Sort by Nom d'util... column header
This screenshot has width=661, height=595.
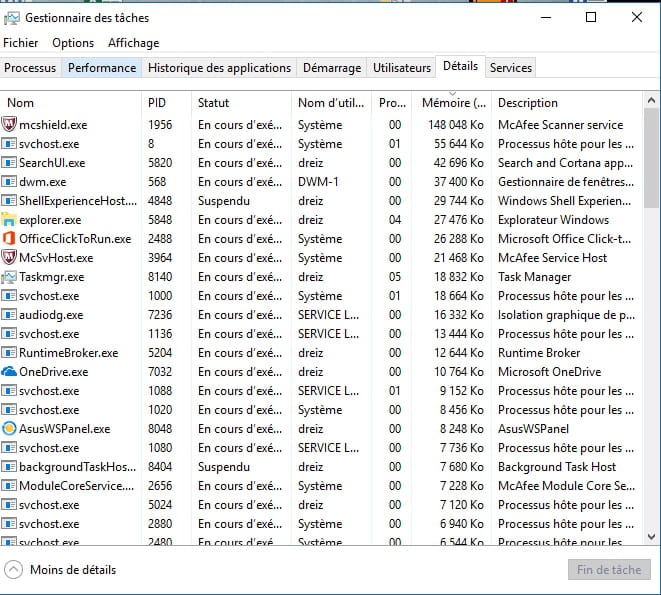point(331,103)
